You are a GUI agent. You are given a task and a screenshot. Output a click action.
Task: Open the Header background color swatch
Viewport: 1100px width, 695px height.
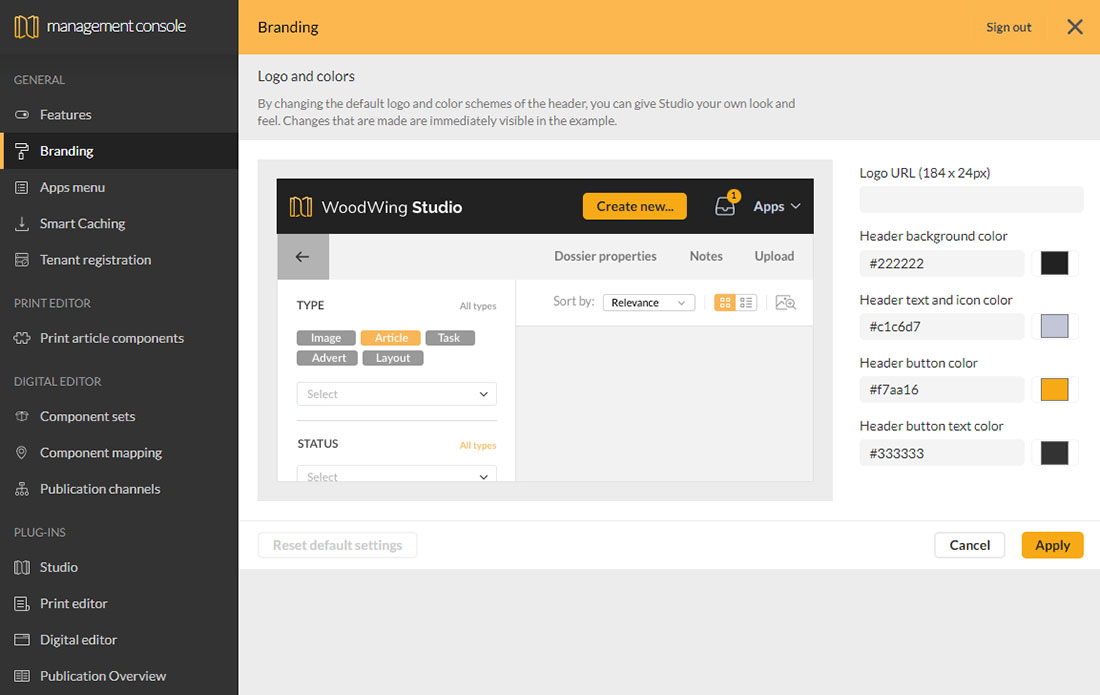point(1054,263)
